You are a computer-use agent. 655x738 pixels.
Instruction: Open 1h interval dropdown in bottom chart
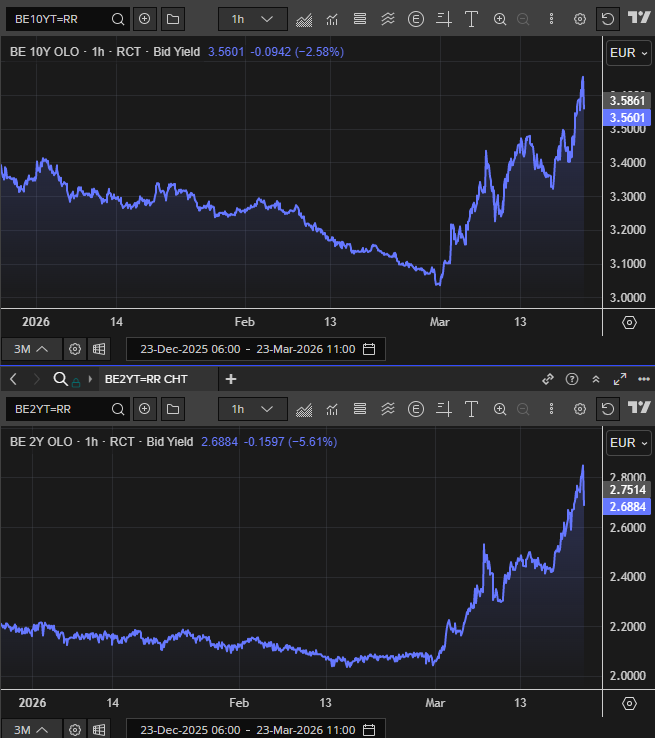pos(253,409)
